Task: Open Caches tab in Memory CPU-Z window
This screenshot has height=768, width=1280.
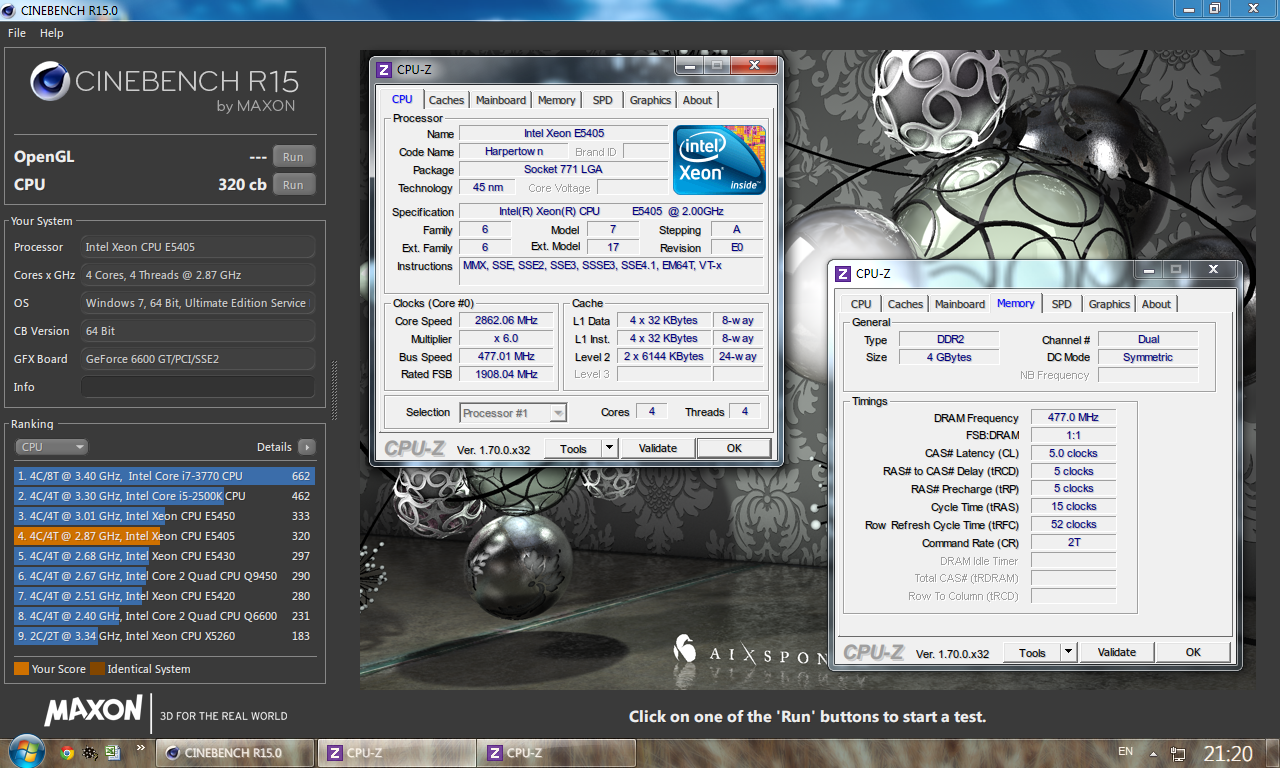Action: coord(906,304)
